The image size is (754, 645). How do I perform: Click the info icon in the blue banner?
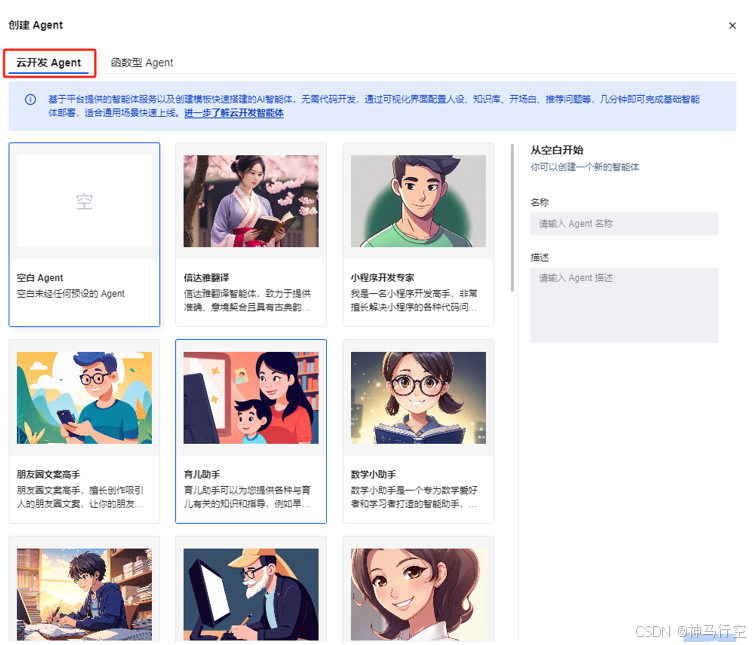(x=30, y=100)
